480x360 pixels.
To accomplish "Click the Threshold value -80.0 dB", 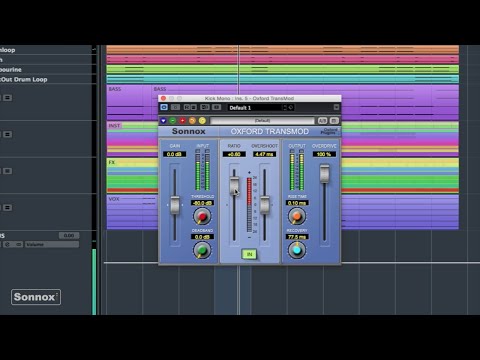I will point(202,203).
